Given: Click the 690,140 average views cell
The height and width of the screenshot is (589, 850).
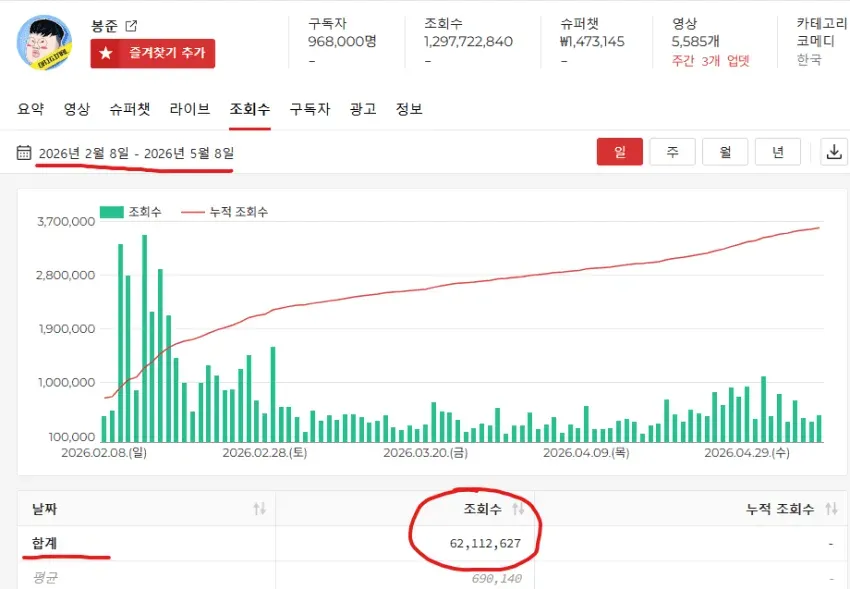Looking at the screenshot, I should click(x=496, y=578).
